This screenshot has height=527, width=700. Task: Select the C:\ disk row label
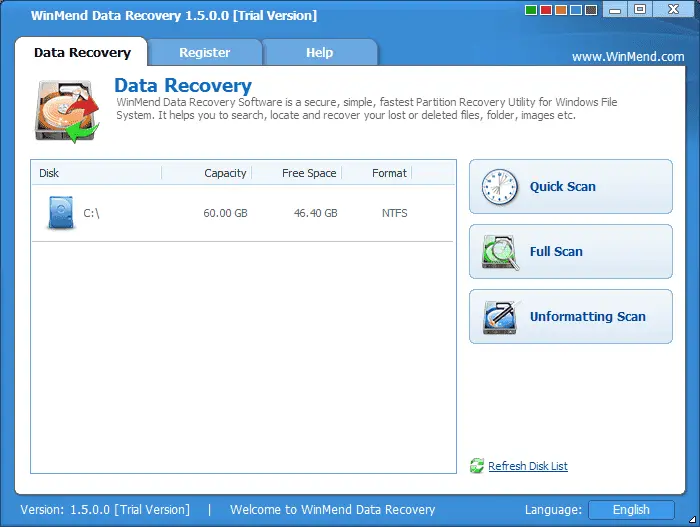[x=92, y=213]
